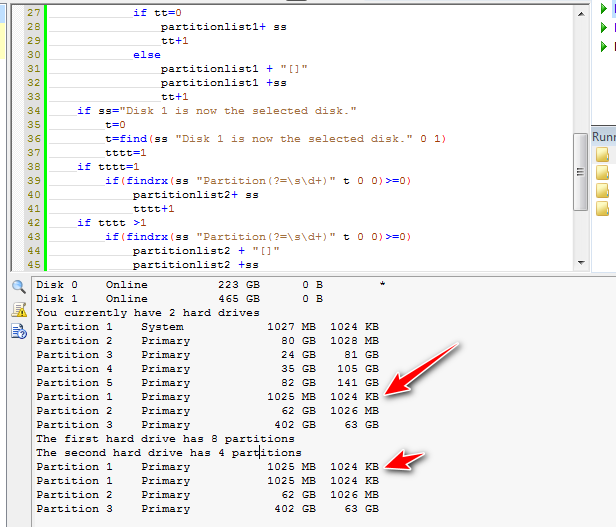616x527 pixels.
Task: Click the bottommost folder icon under Runn panel
Action: coord(602,208)
